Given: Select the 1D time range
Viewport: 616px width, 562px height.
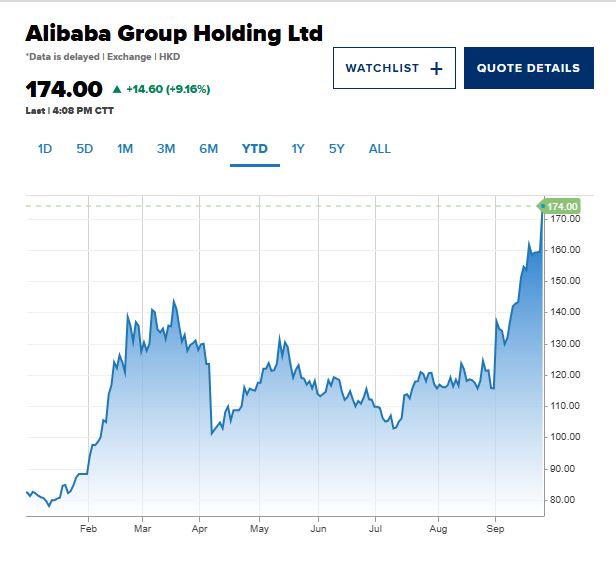Looking at the screenshot, I should tap(45, 149).
